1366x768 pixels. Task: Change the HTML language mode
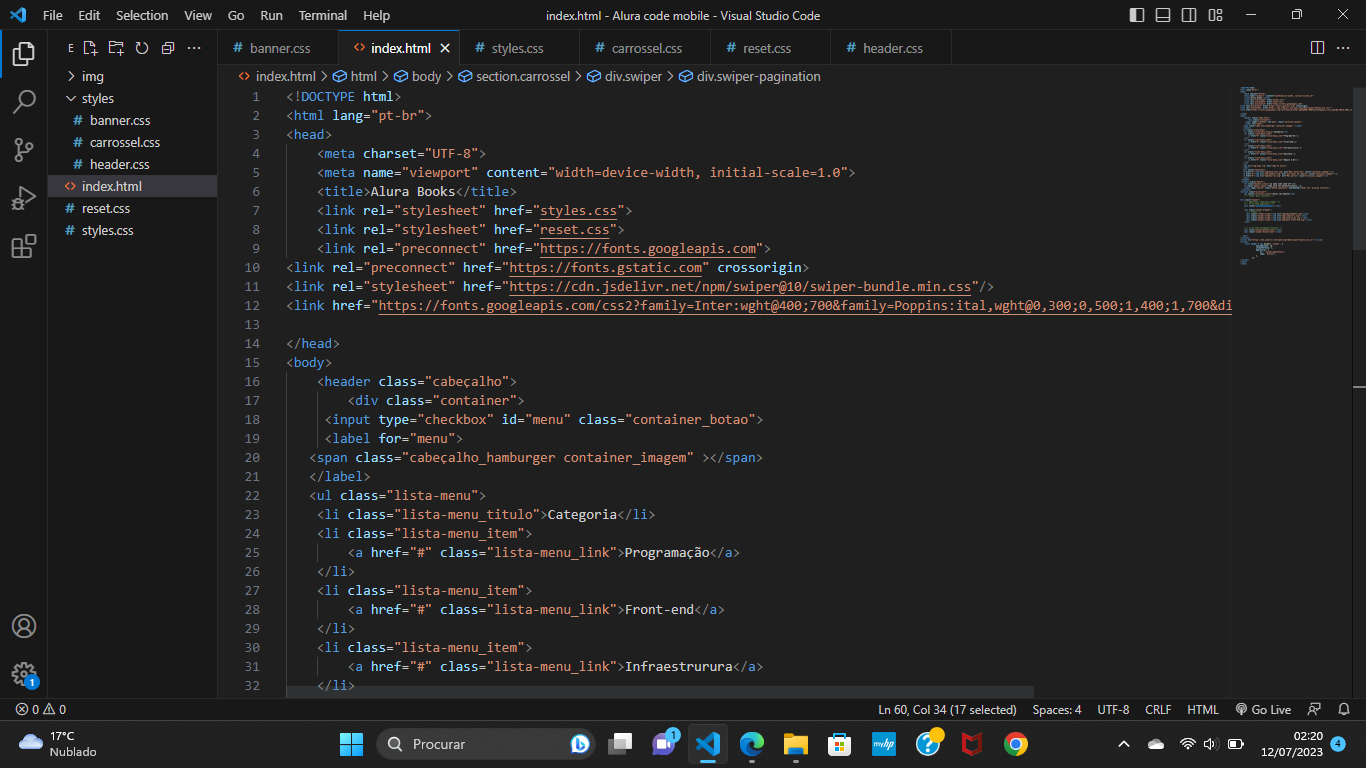pos(1203,709)
